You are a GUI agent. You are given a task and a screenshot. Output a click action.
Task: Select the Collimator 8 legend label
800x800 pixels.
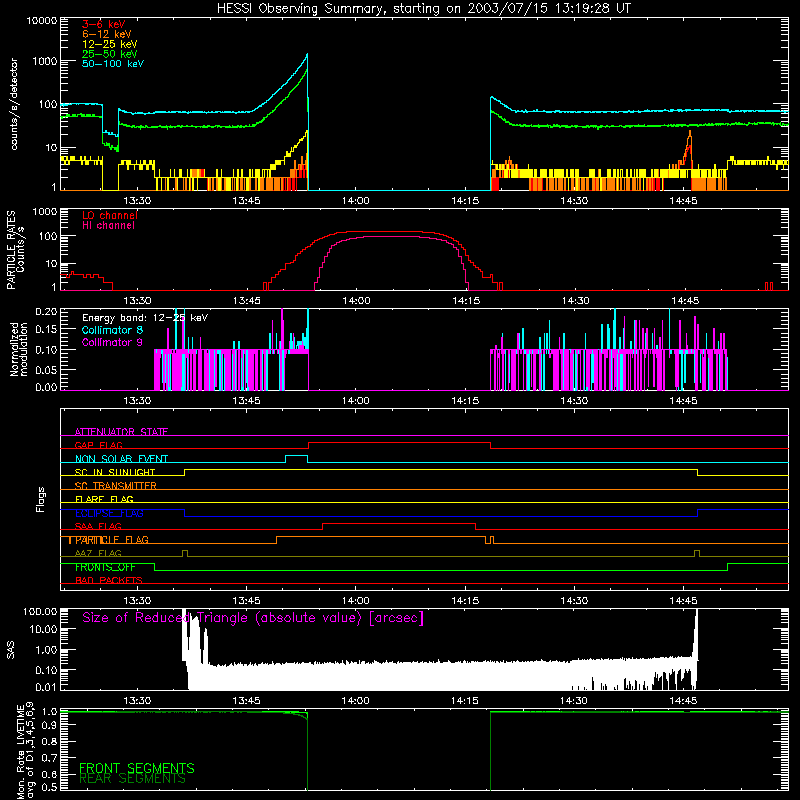coord(112,330)
